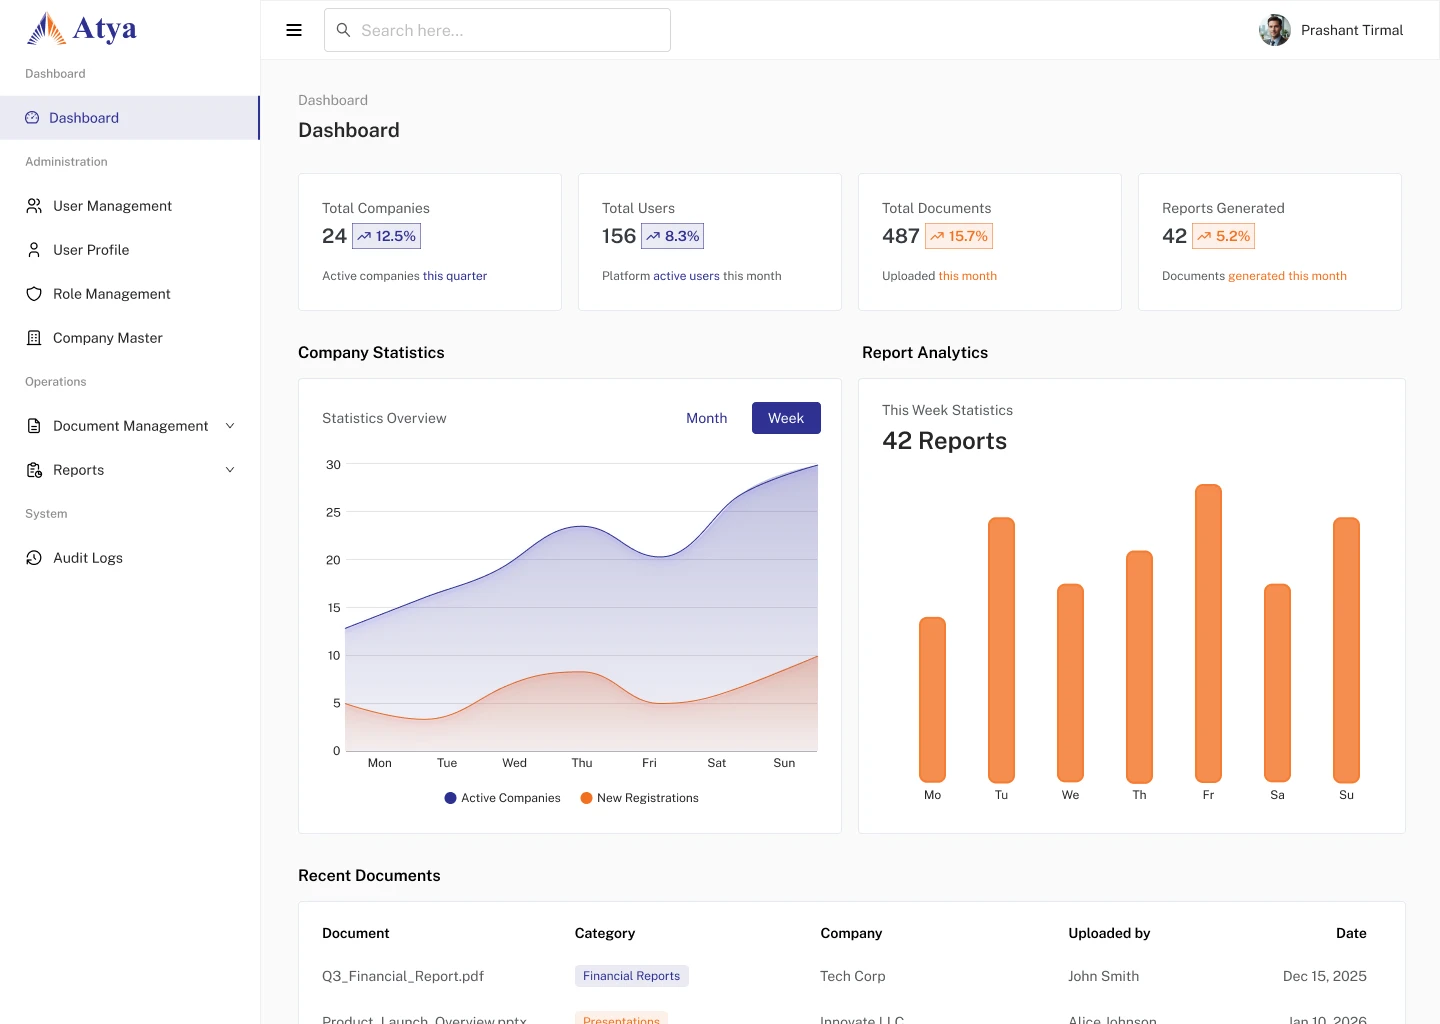The image size is (1440, 1024).
Task: Click the search magnifier icon
Action: coord(343,30)
